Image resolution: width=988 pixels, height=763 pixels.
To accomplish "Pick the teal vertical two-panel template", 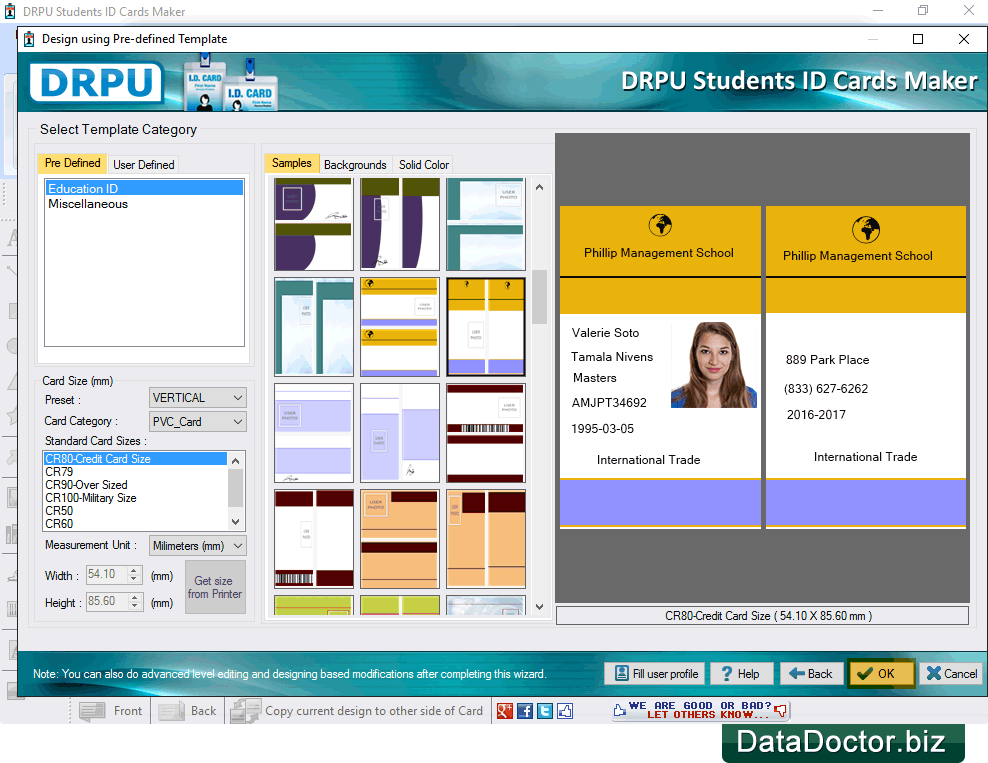I will pyautogui.click(x=314, y=327).
